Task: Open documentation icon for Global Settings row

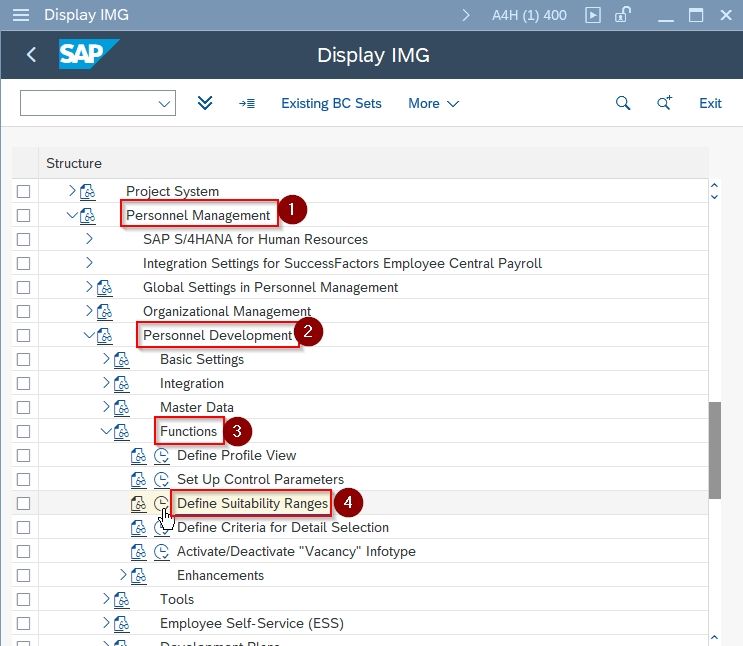Action: 104,288
